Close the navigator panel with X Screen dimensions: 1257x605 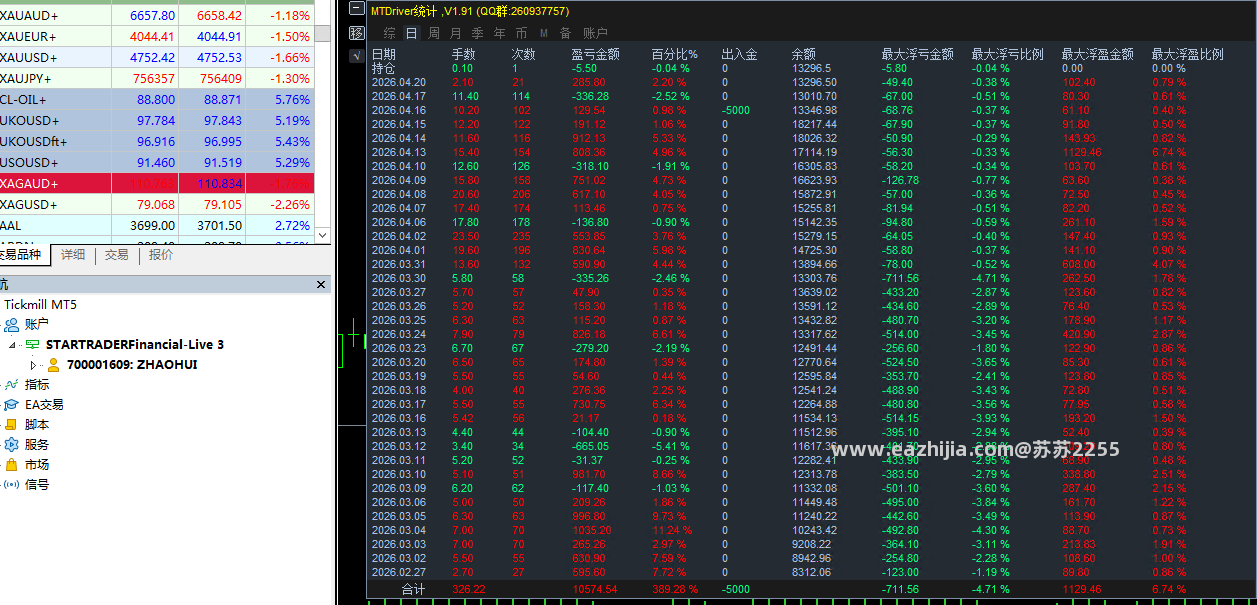click(322, 285)
